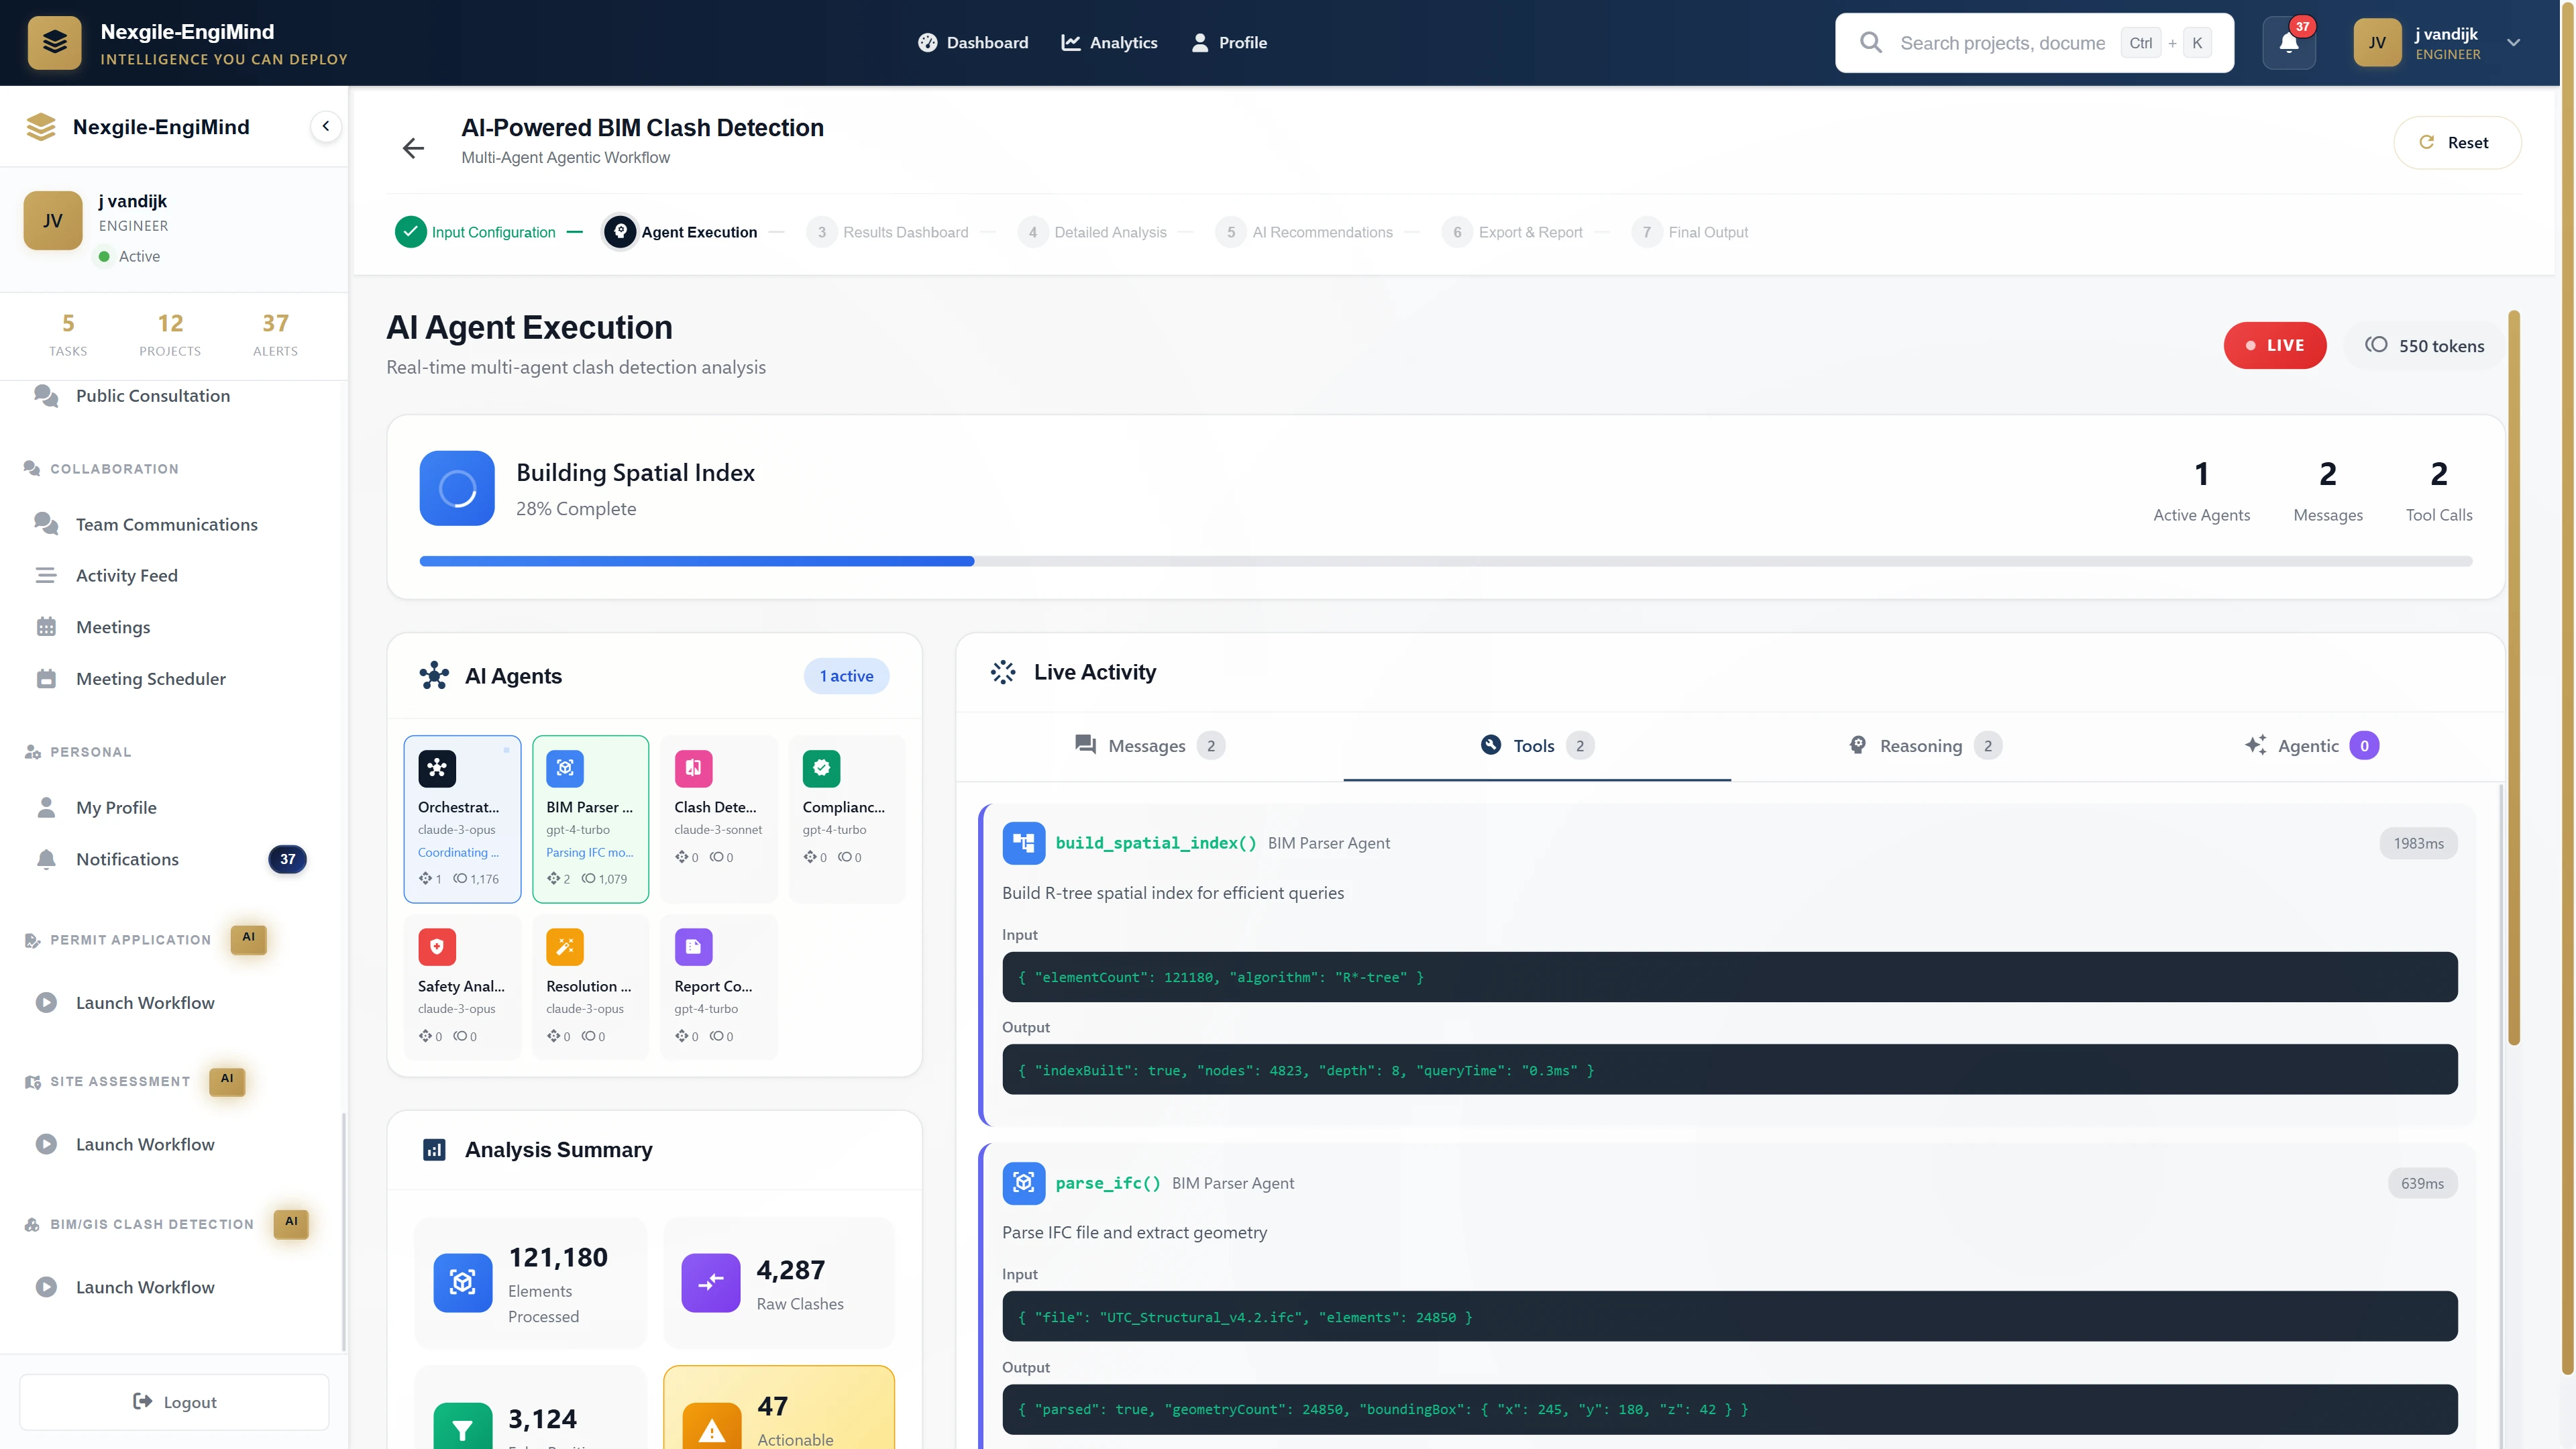Open the Analytics menu item

(1109, 43)
